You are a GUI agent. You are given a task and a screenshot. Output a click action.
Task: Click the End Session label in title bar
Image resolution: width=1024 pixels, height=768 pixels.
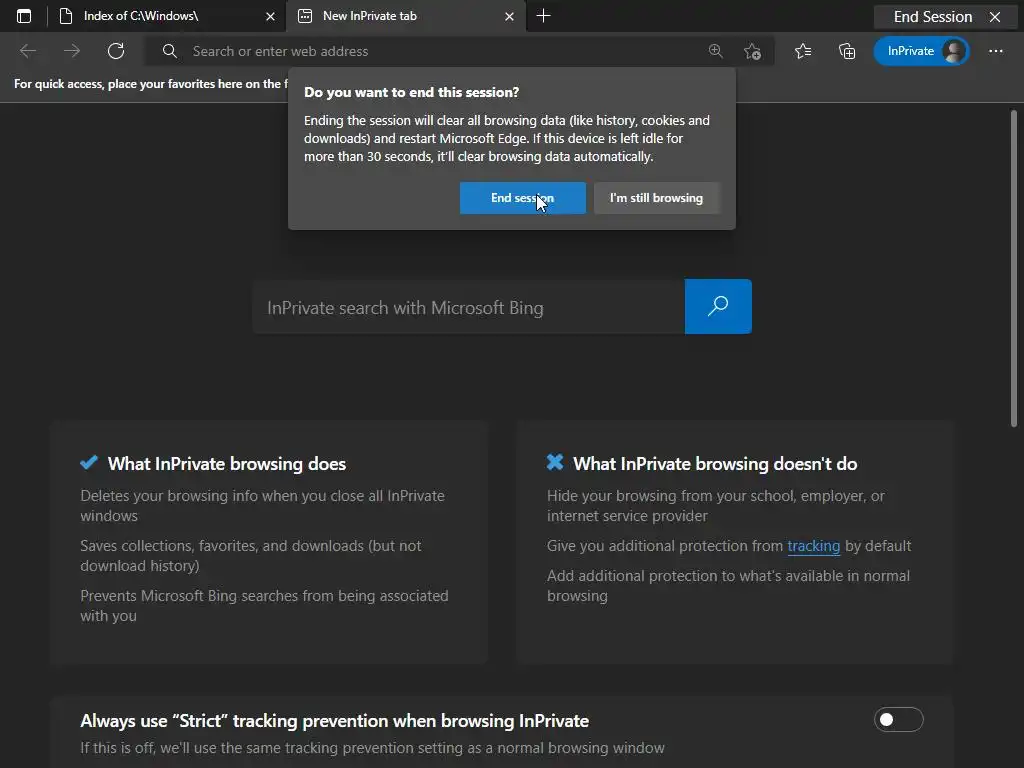tap(933, 17)
